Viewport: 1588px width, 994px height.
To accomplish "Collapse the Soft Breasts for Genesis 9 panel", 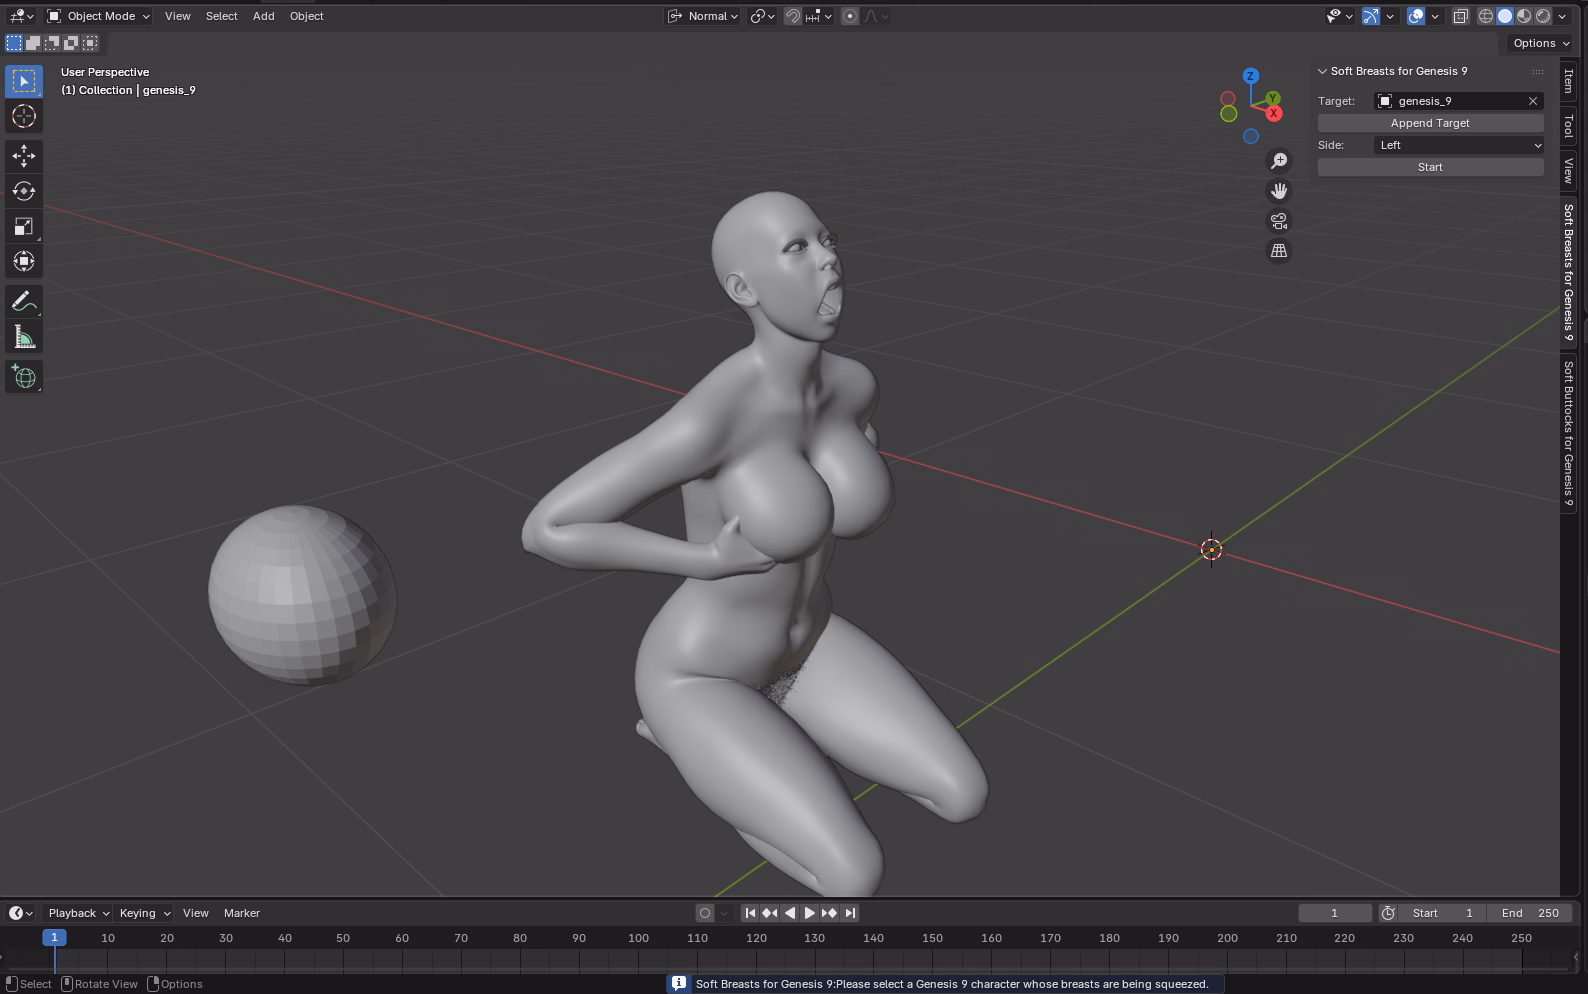I will [1322, 71].
